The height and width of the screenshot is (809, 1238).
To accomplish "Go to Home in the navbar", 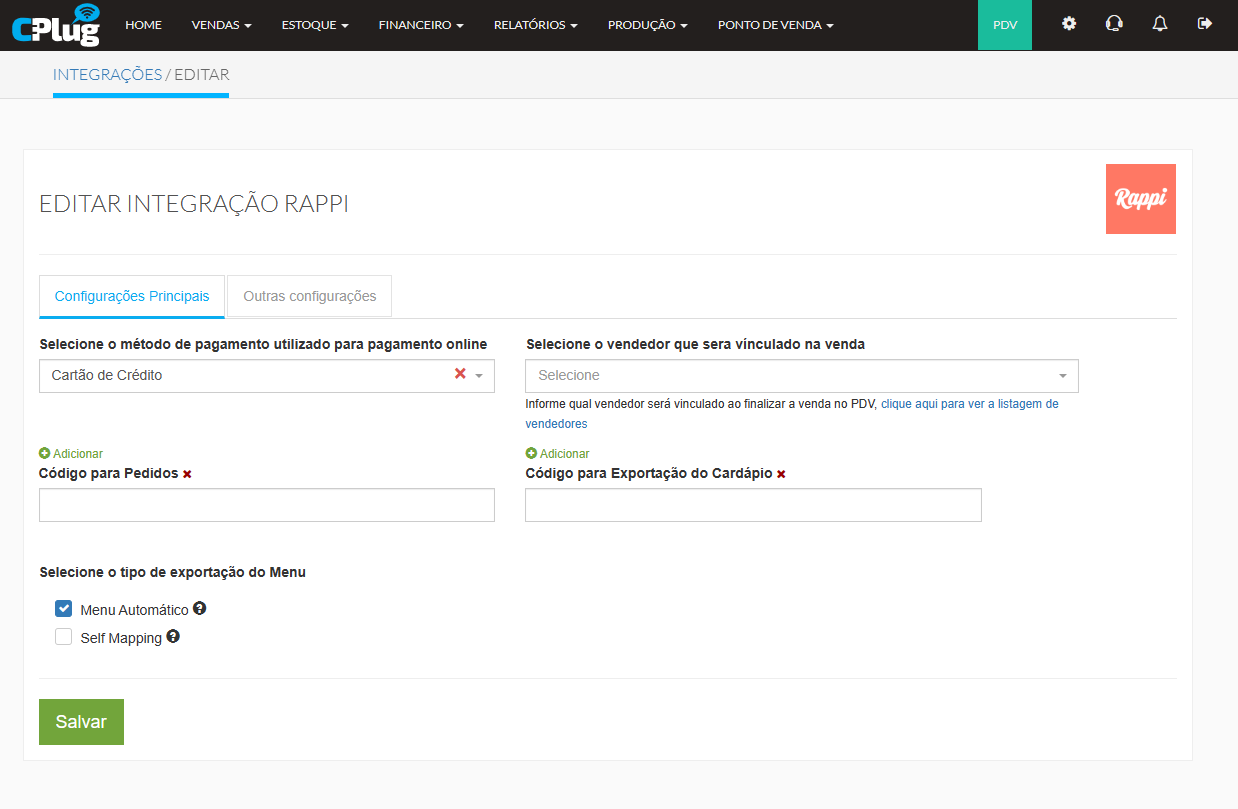I will click(143, 25).
